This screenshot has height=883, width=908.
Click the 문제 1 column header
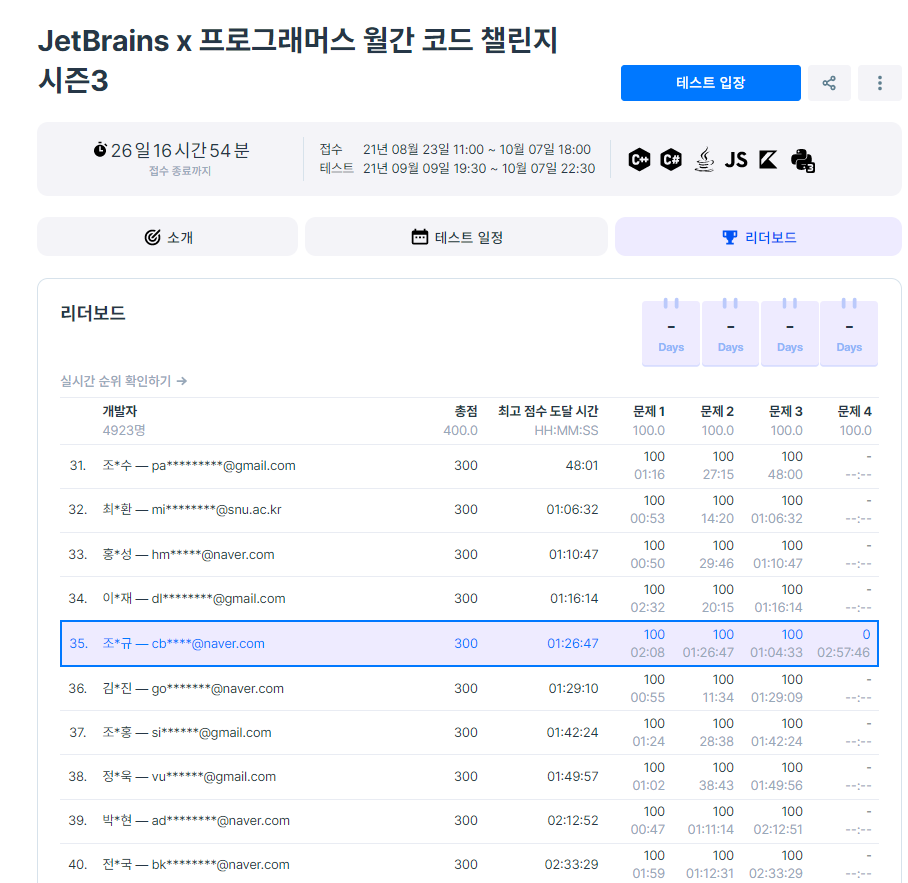pyautogui.click(x=649, y=411)
